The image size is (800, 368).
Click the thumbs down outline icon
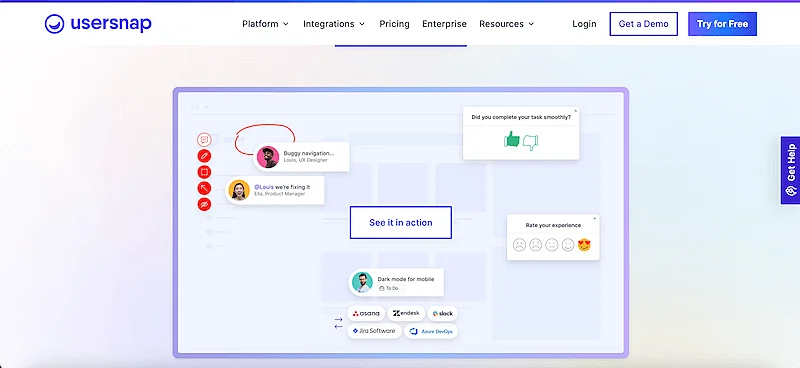(x=531, y=142)
